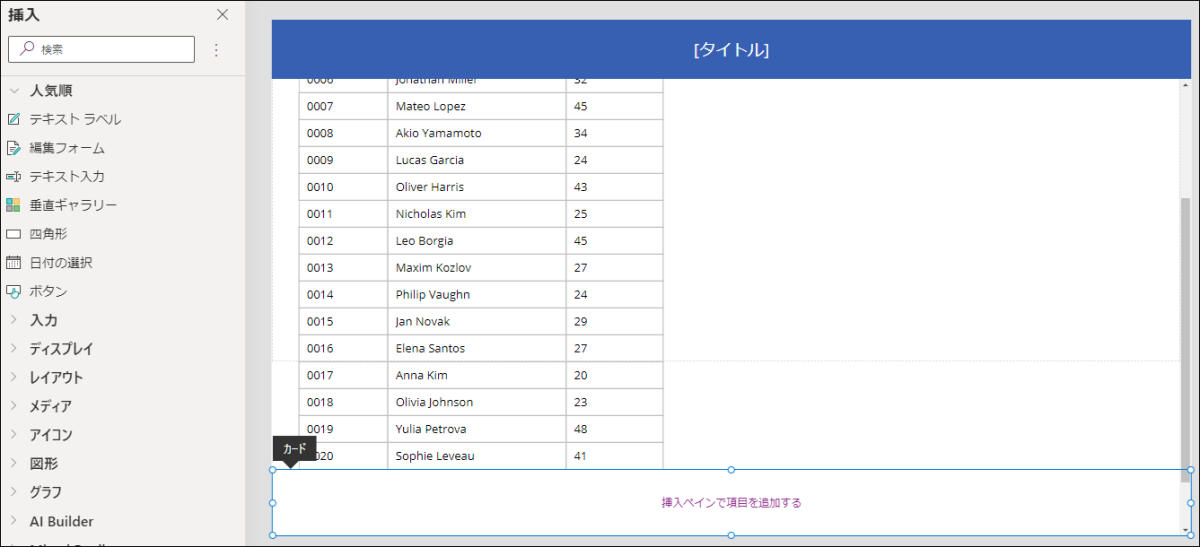Click the Lucas Garcia cell
This screenshot has height=547, width=1200.
pos(477,160)
